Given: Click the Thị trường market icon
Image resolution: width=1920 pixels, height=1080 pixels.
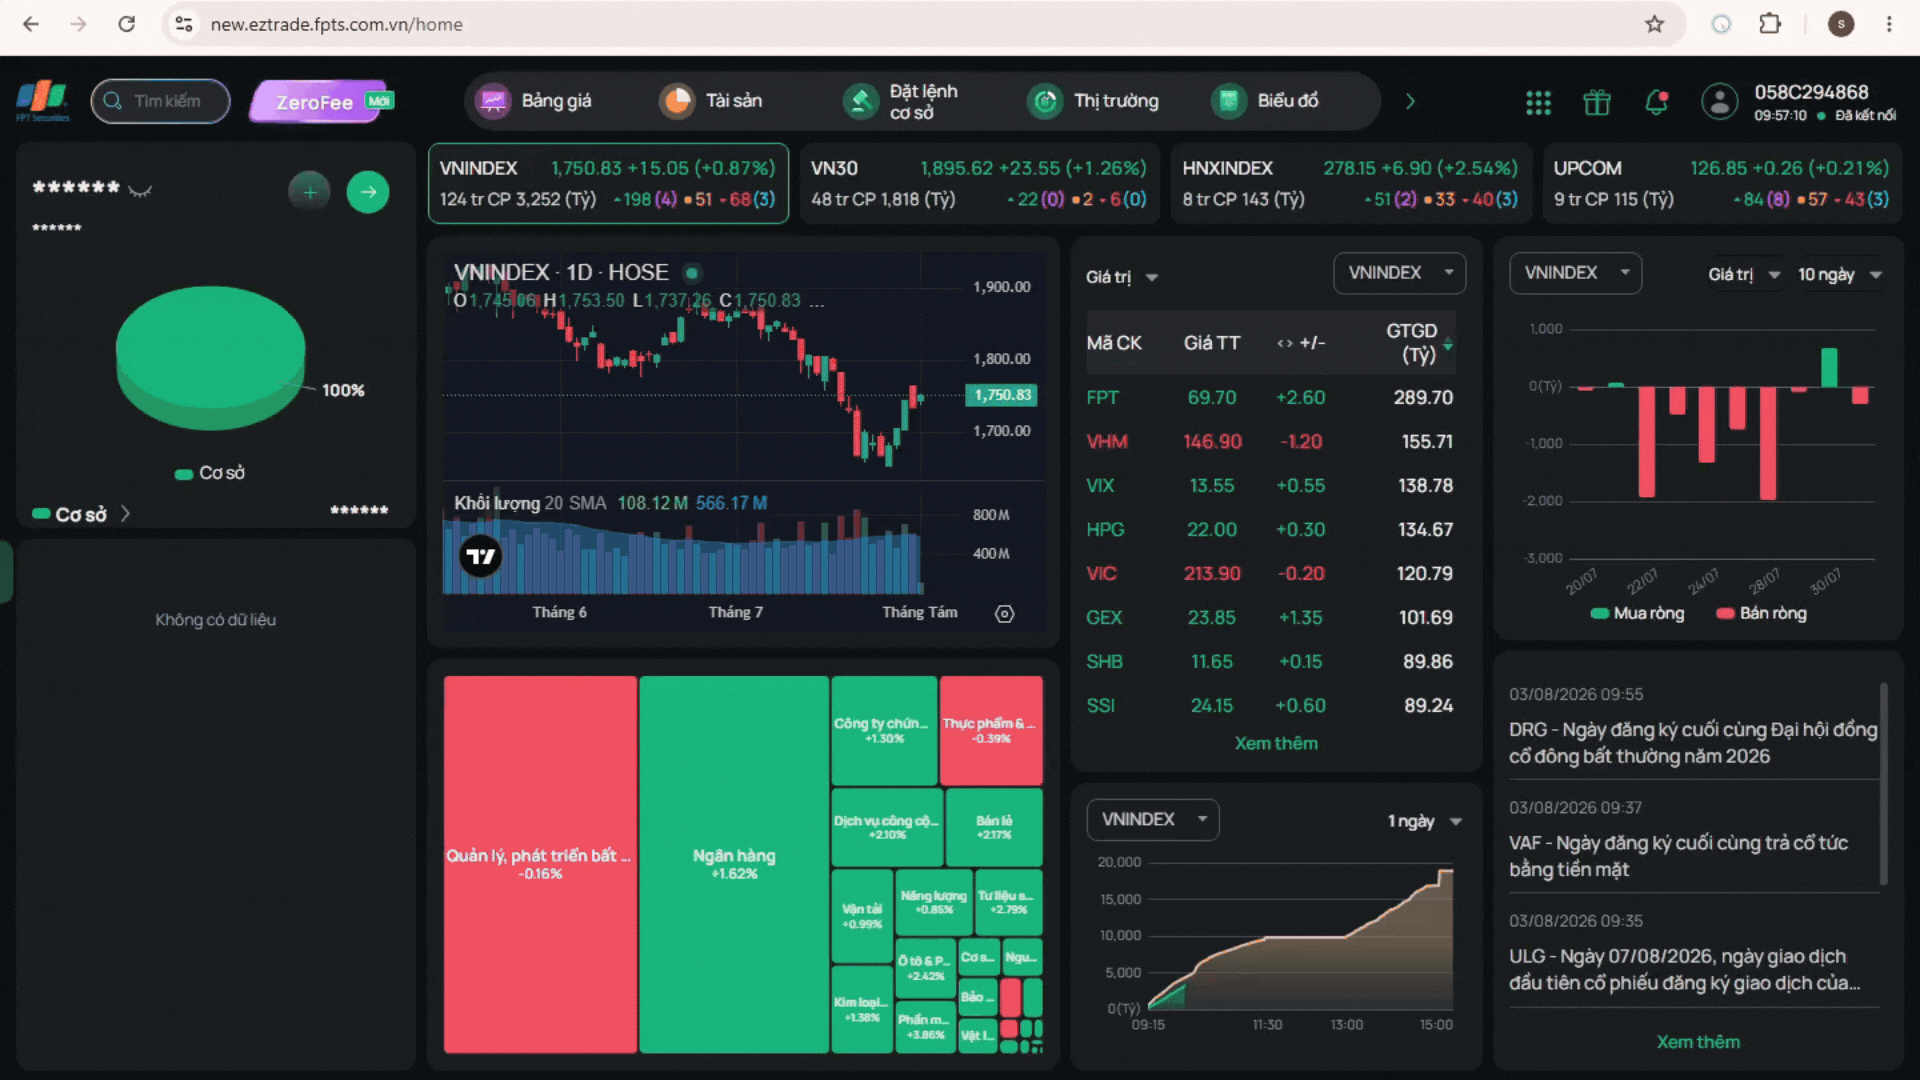Looking at the screenshot, I should coord(1045,101).
